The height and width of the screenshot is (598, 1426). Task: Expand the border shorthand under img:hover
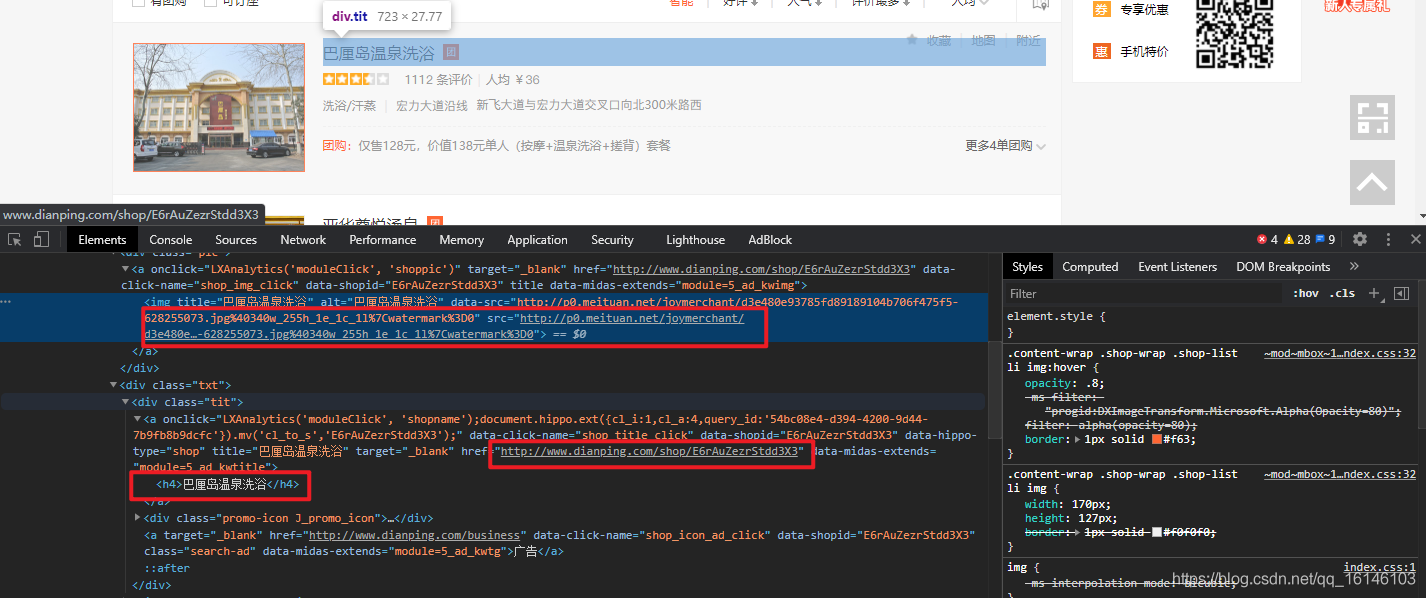click(1077, 439)
